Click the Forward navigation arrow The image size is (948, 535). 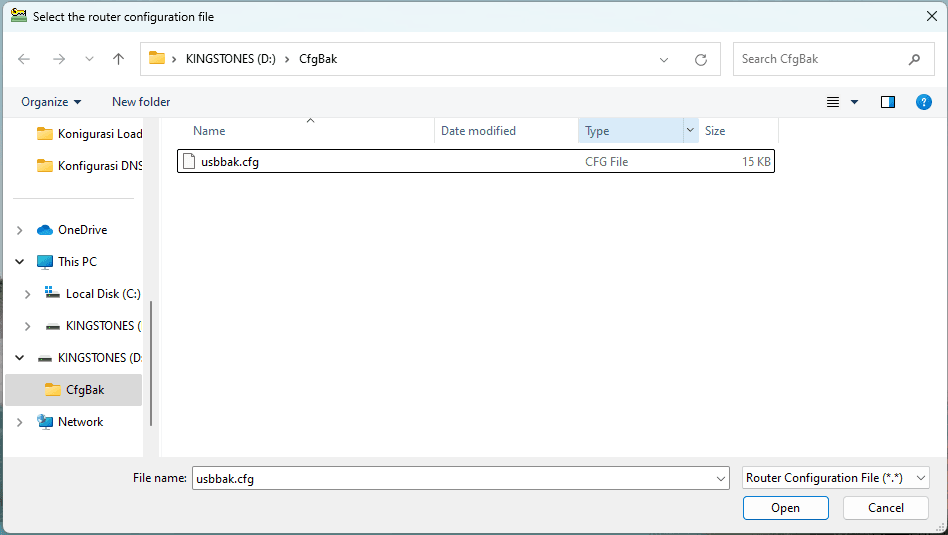tap(58, 59)
